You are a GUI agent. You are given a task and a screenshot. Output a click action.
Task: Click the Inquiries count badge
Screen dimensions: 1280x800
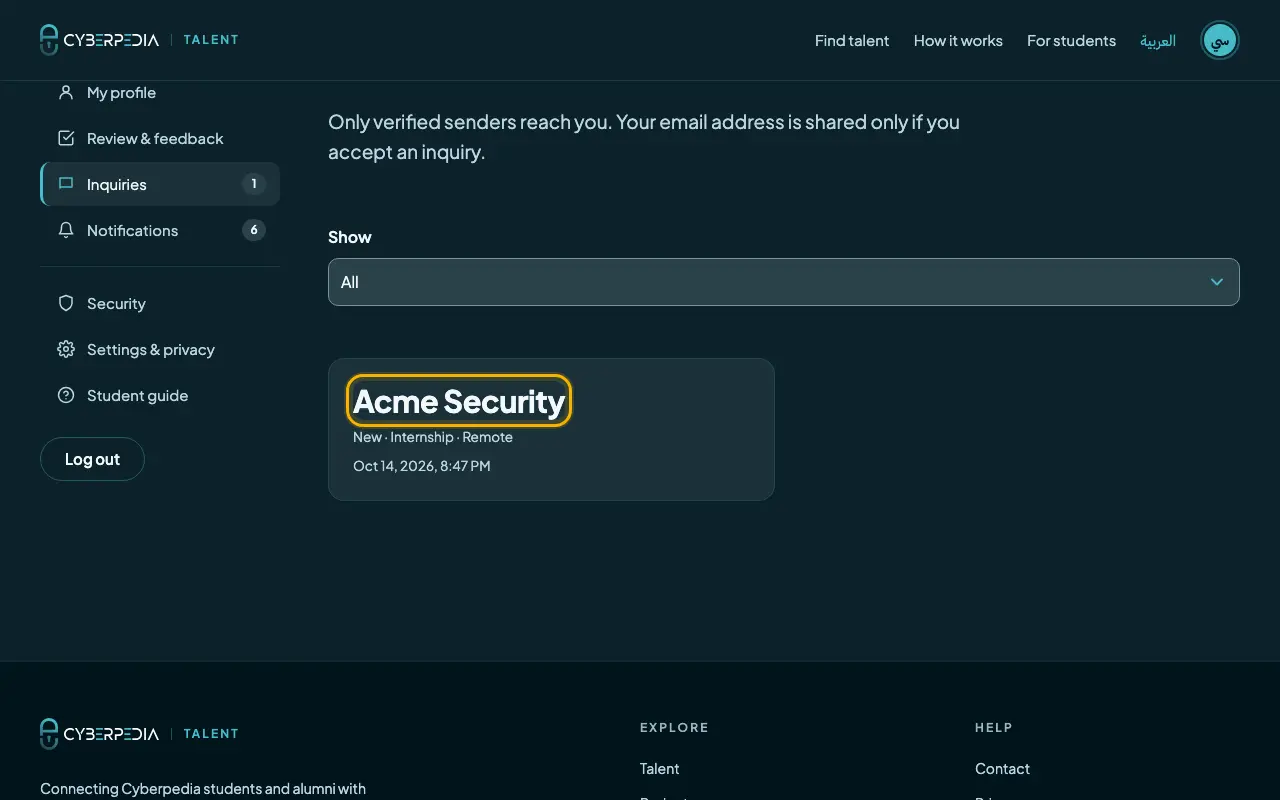(254, 184)
